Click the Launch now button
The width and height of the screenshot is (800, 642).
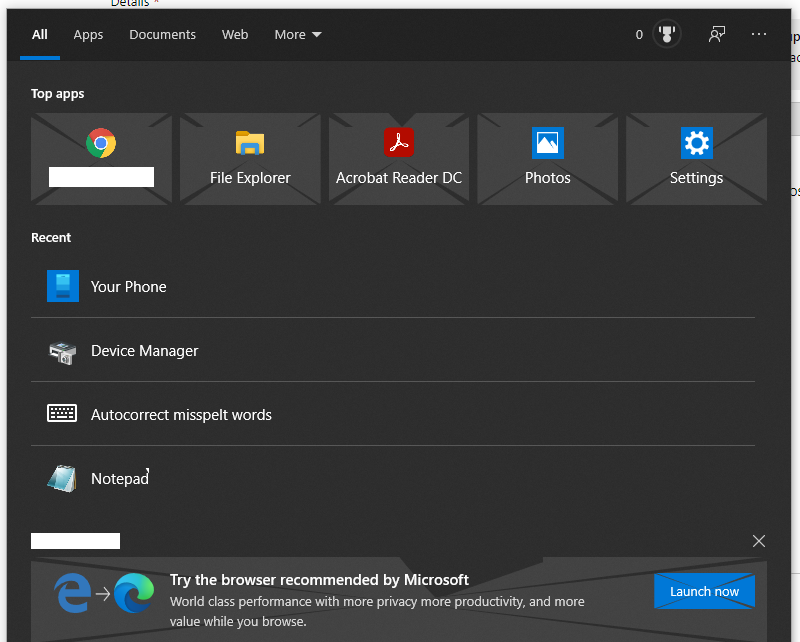704,591
